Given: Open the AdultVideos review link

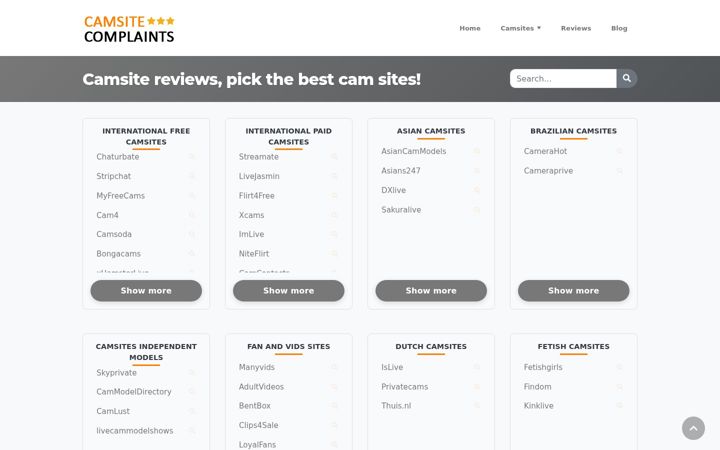Looking at the screenshot, I should click(x=261, y=387).
